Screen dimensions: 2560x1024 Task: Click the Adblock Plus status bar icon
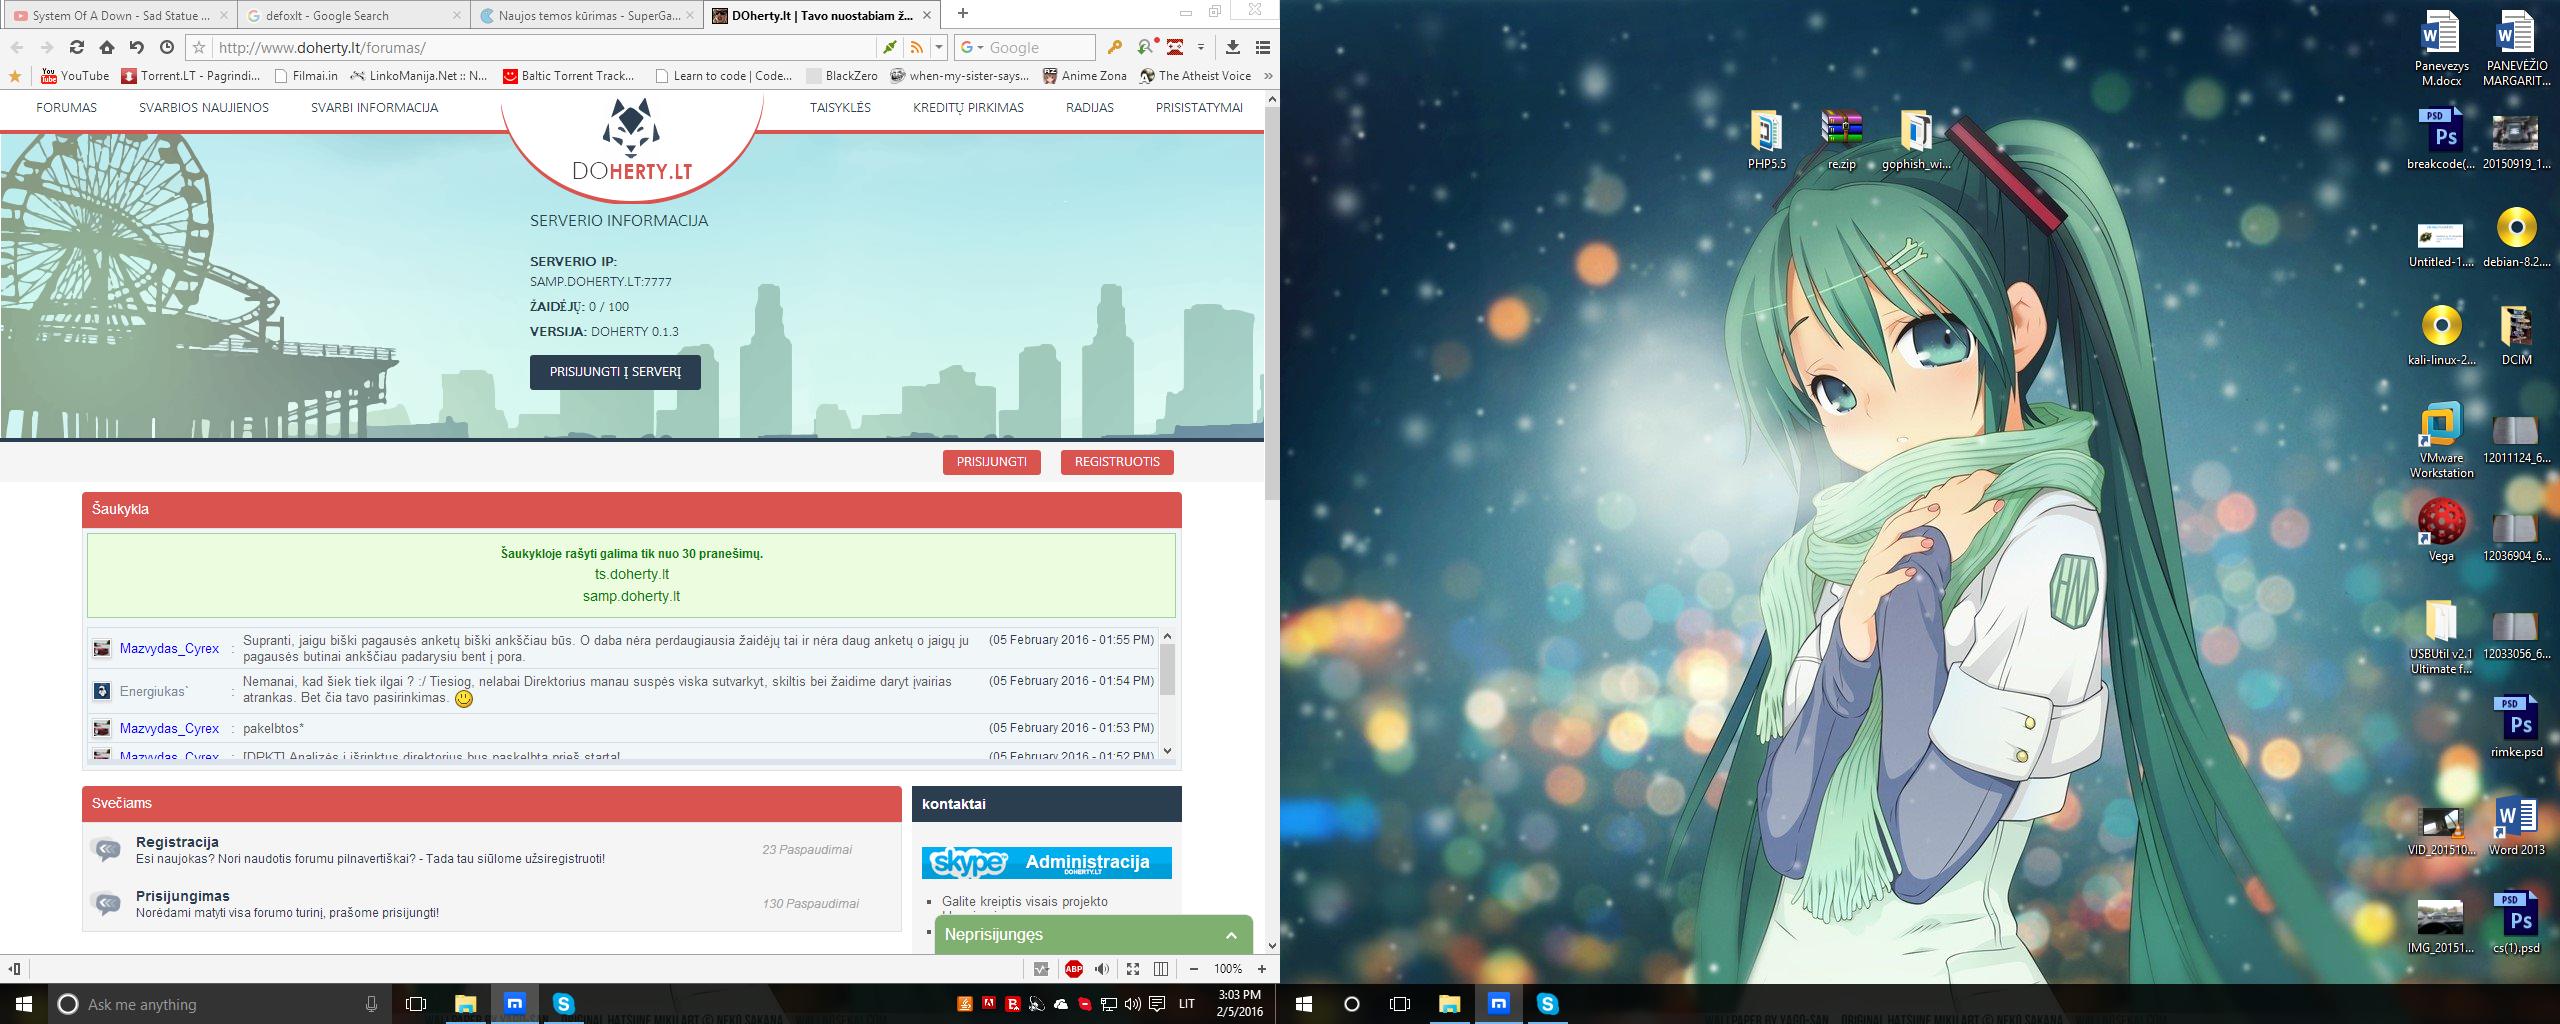[x=1074, y=968]
